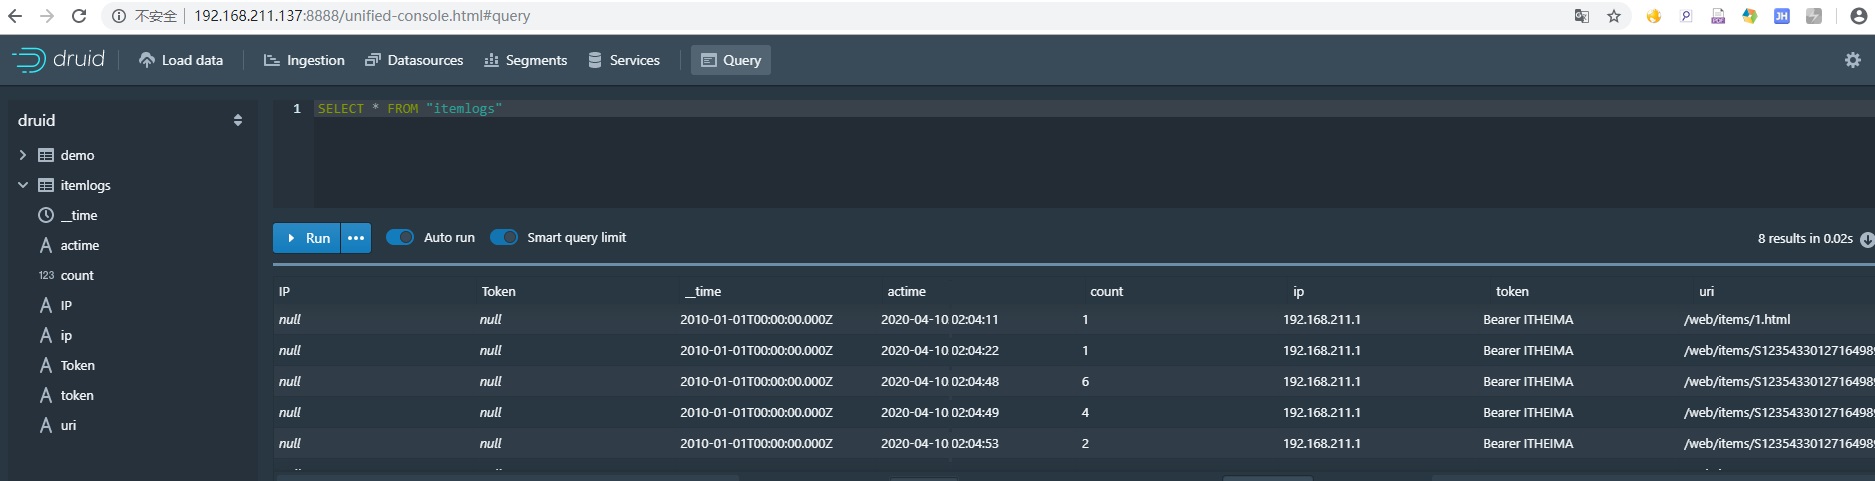Screen dimensions: 1875x481
Task: Disable the Smart query limit switch
Action: tap(504, 237)
